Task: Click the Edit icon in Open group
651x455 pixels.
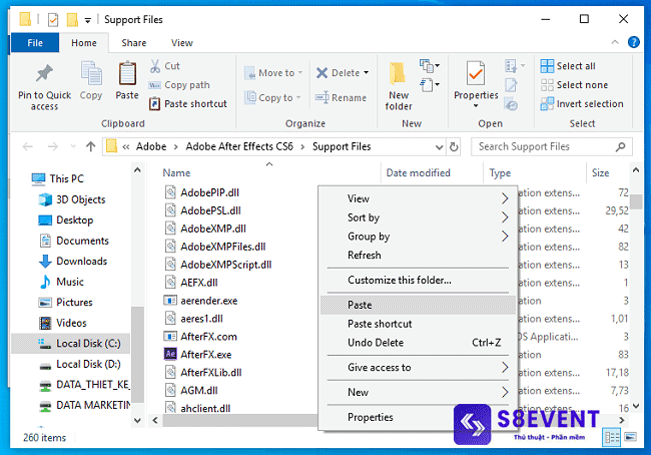Action: 511,85
